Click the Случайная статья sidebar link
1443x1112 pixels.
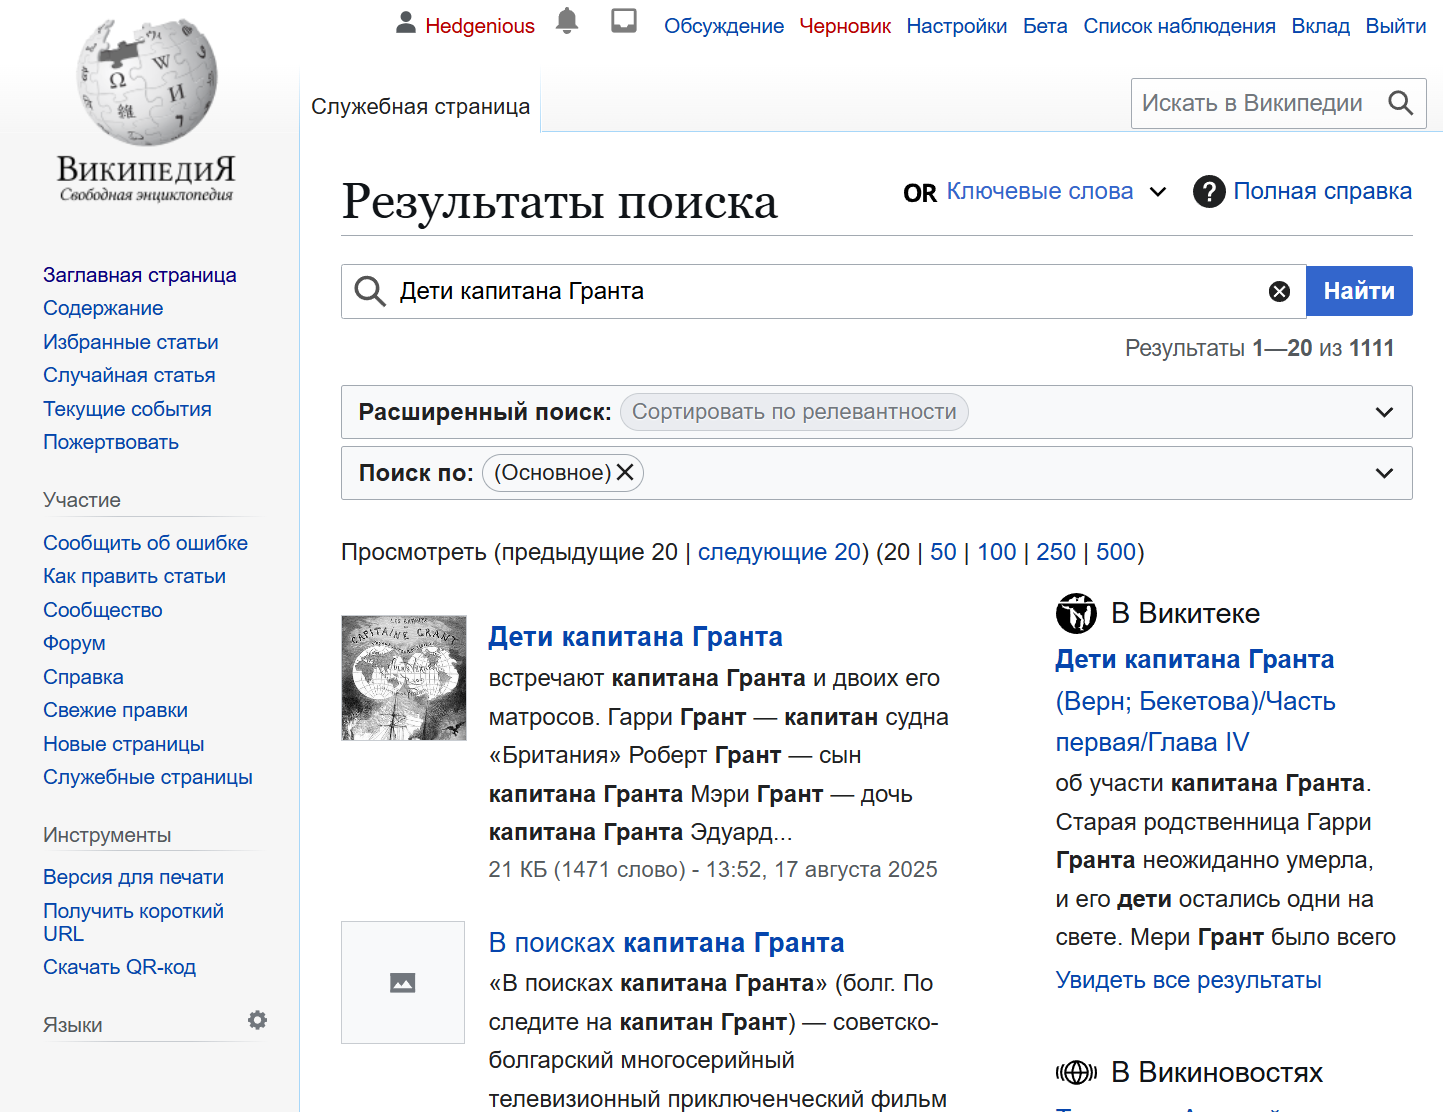tap(129, 375)
